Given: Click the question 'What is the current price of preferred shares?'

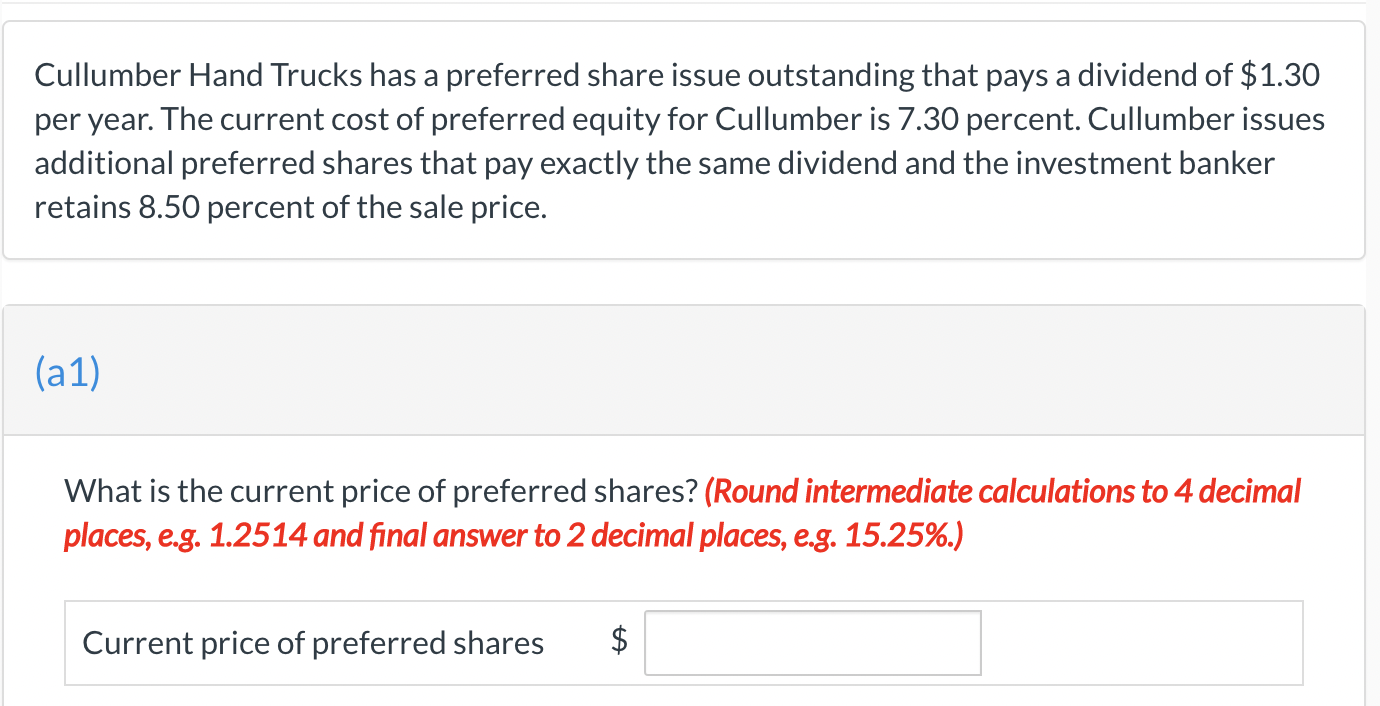Looking at the screenshot, I should pos(381,491).
